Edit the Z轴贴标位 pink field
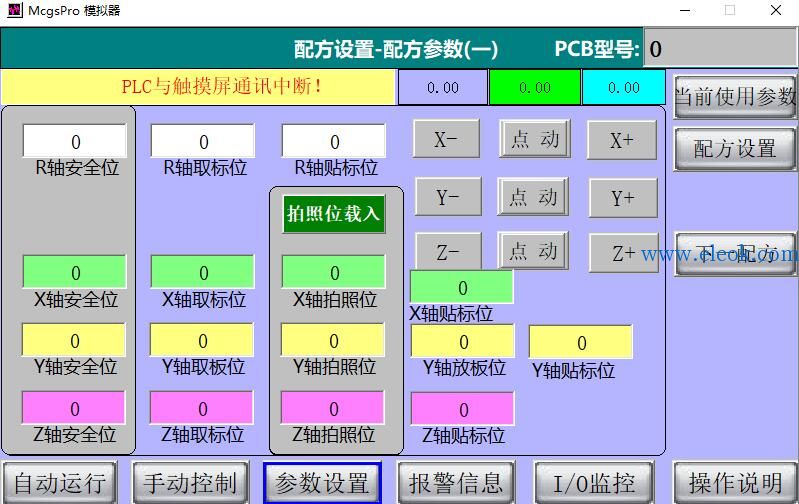Image resolution: width=799 pixels, height=504 pixels. coord(463,409)
